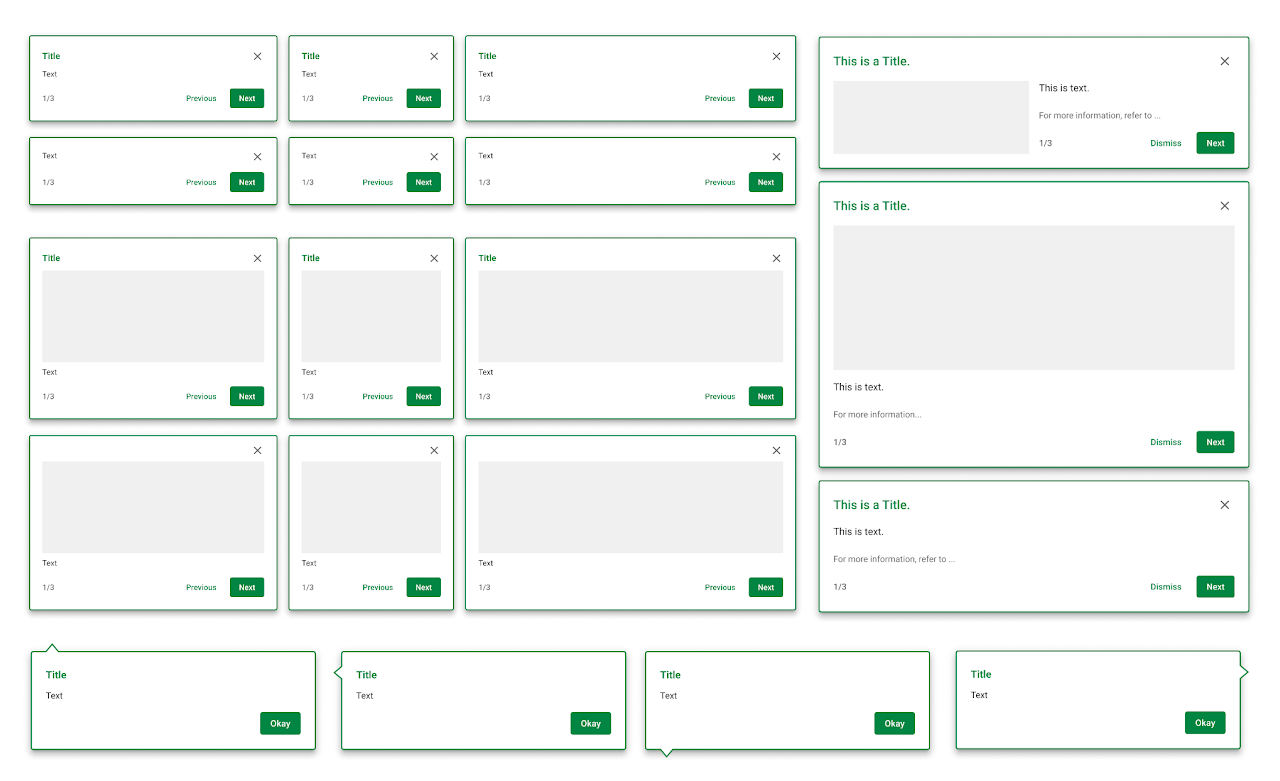Close the narrowest untitled card containing an image

(434, 450)
